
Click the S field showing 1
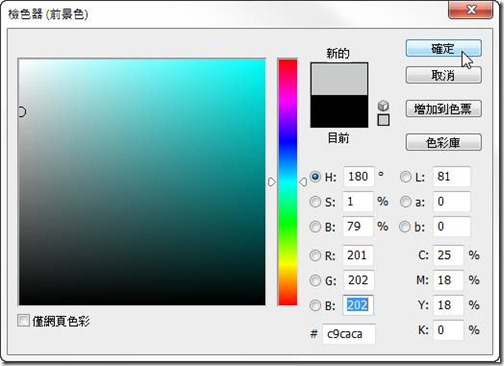click(x=358, y=201)
